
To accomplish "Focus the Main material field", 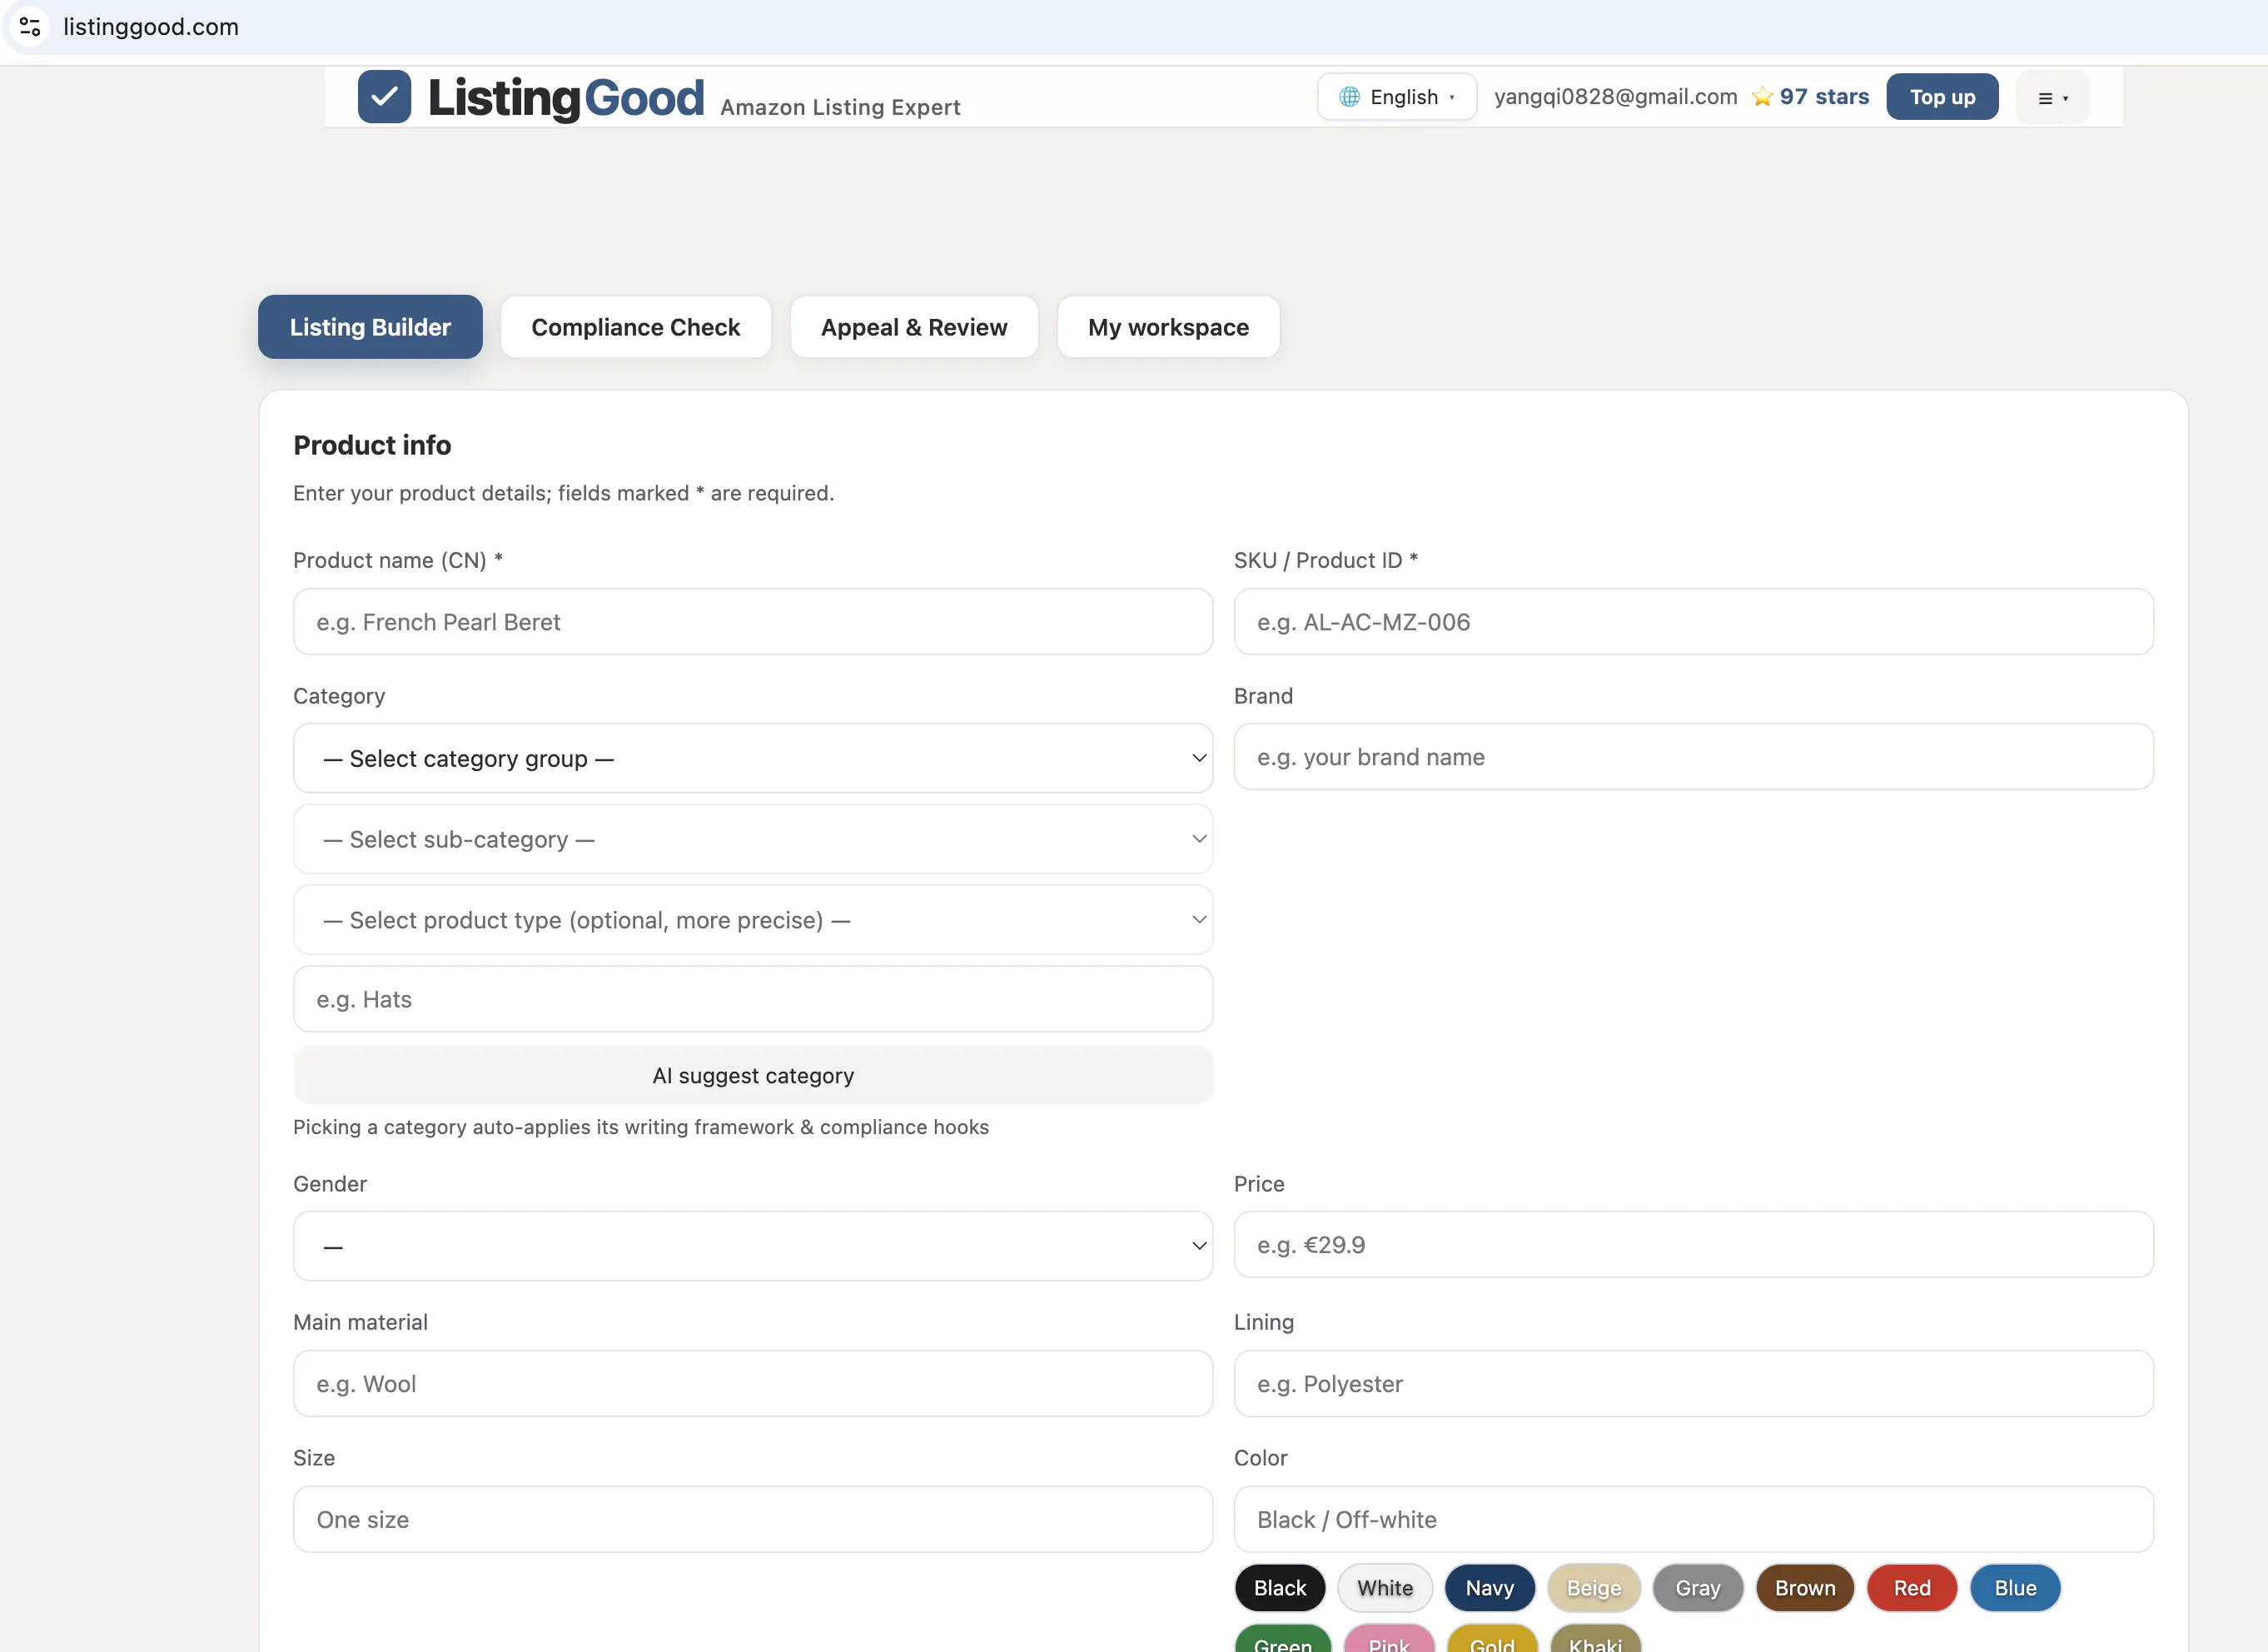I will pos(753,1384).
